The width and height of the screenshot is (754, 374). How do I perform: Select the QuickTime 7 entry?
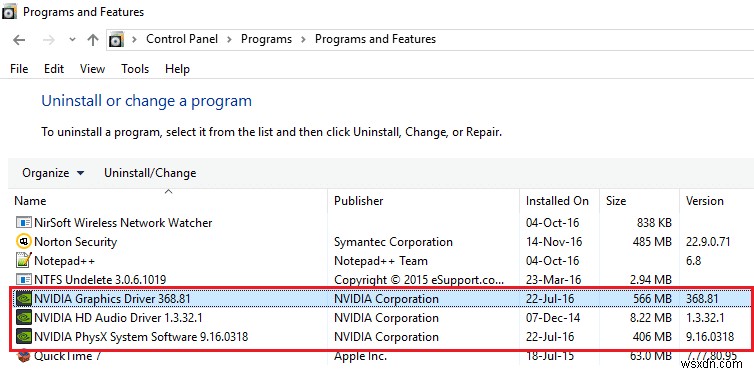pos(67,356)
